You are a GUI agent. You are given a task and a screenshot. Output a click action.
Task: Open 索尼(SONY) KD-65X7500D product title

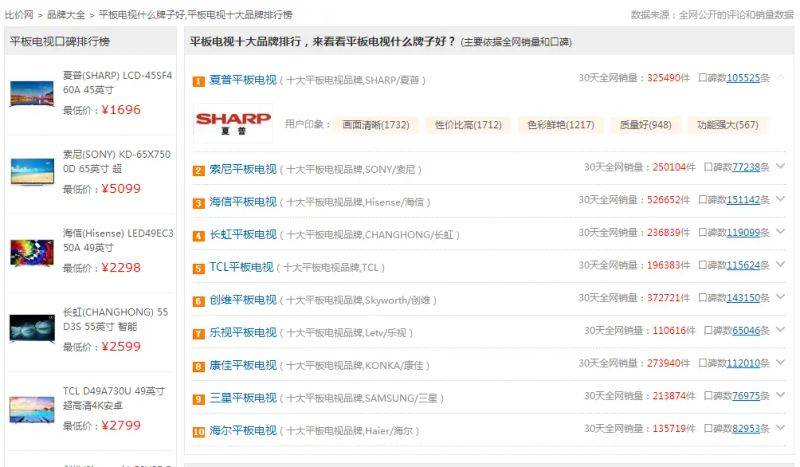[117, 161]
